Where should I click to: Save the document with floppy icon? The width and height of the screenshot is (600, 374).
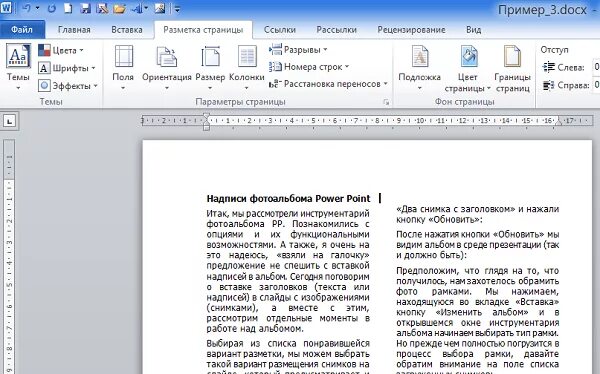(x=85, y=8)
